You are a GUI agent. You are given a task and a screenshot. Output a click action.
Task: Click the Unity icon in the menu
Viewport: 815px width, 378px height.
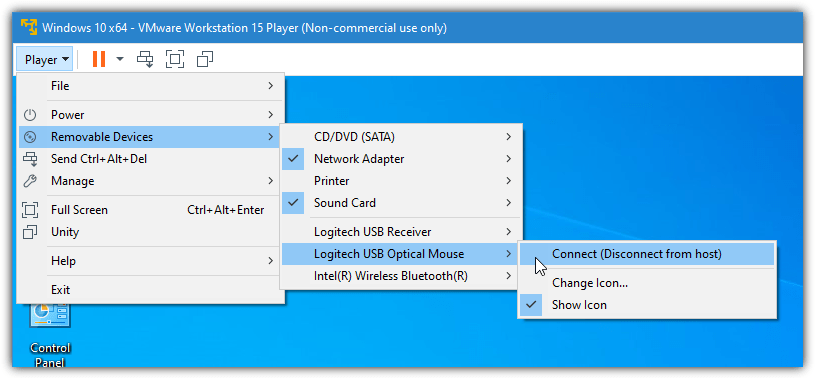[x=31, y=232]
